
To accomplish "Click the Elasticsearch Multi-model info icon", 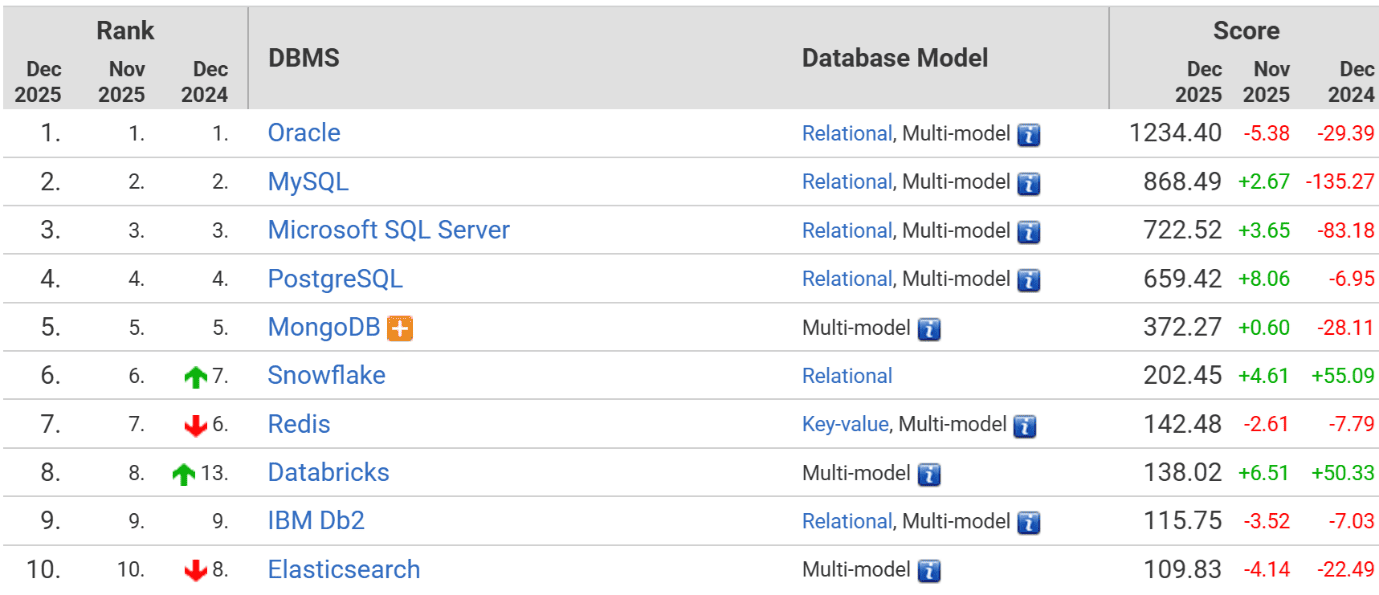I will [929, 571].
